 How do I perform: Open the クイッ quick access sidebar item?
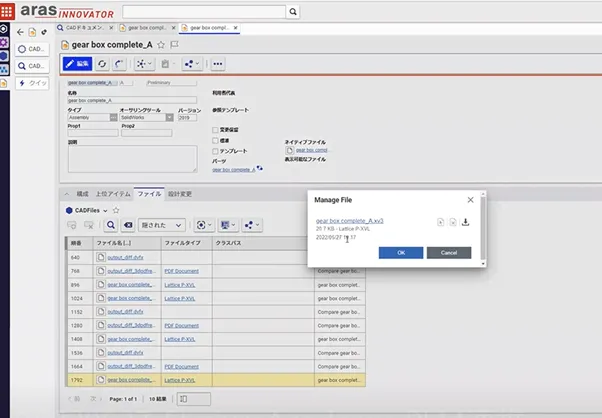coord(32,83)
